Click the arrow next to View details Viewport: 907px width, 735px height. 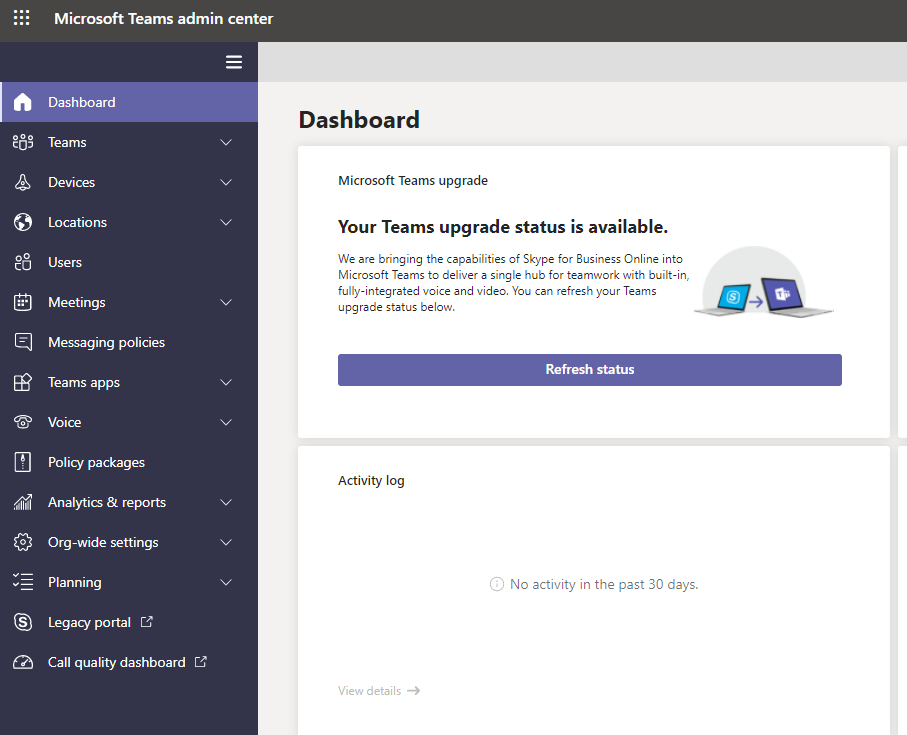(x=414, y=690)
